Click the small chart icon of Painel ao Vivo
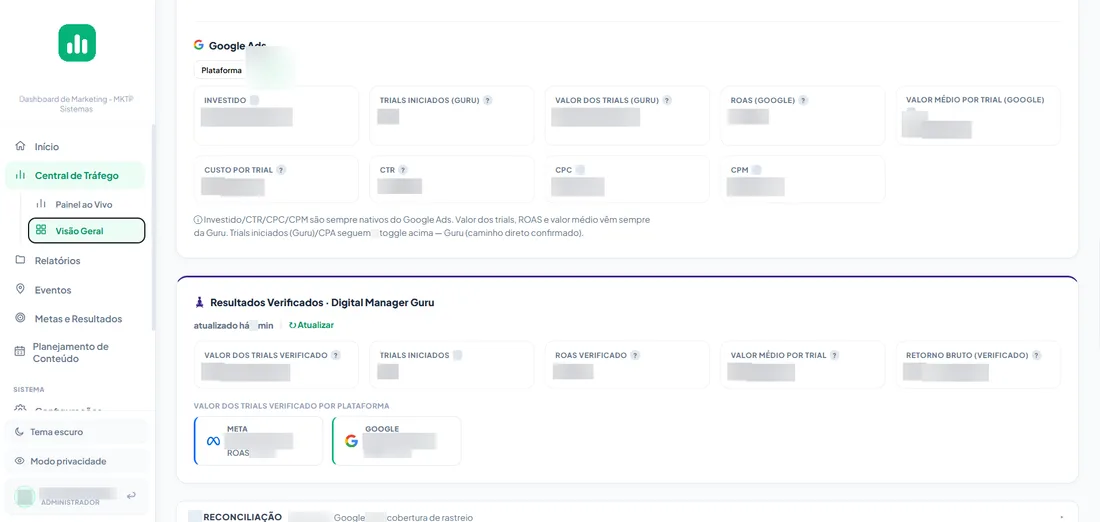This screenshot has height=522, width=1100. 41,203
